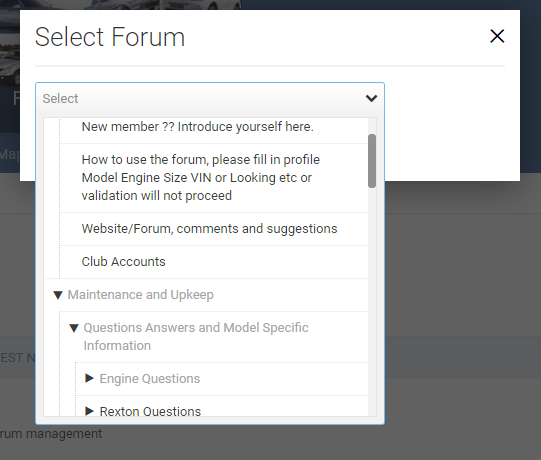Collapse the Maintenance and Upkeep triangle
Screen dimensions: 541x460
click(x=58, y=295)
